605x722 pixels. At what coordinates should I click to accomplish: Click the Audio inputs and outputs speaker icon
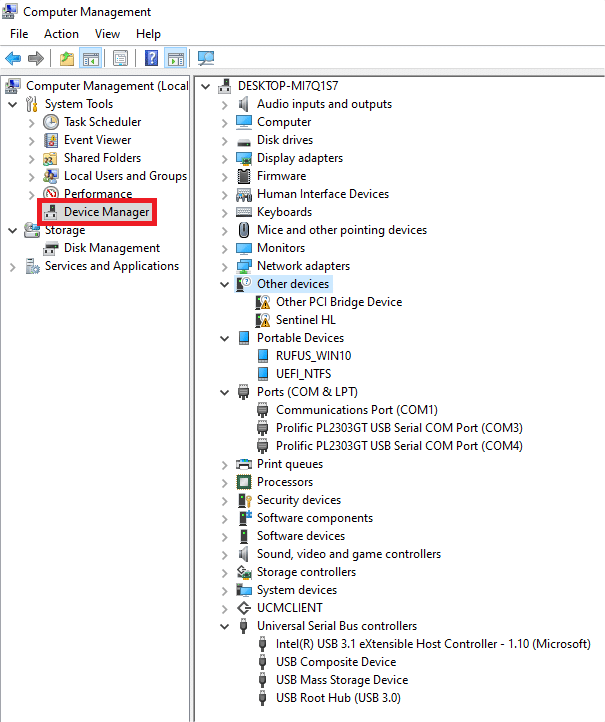(x=244, y=104)
